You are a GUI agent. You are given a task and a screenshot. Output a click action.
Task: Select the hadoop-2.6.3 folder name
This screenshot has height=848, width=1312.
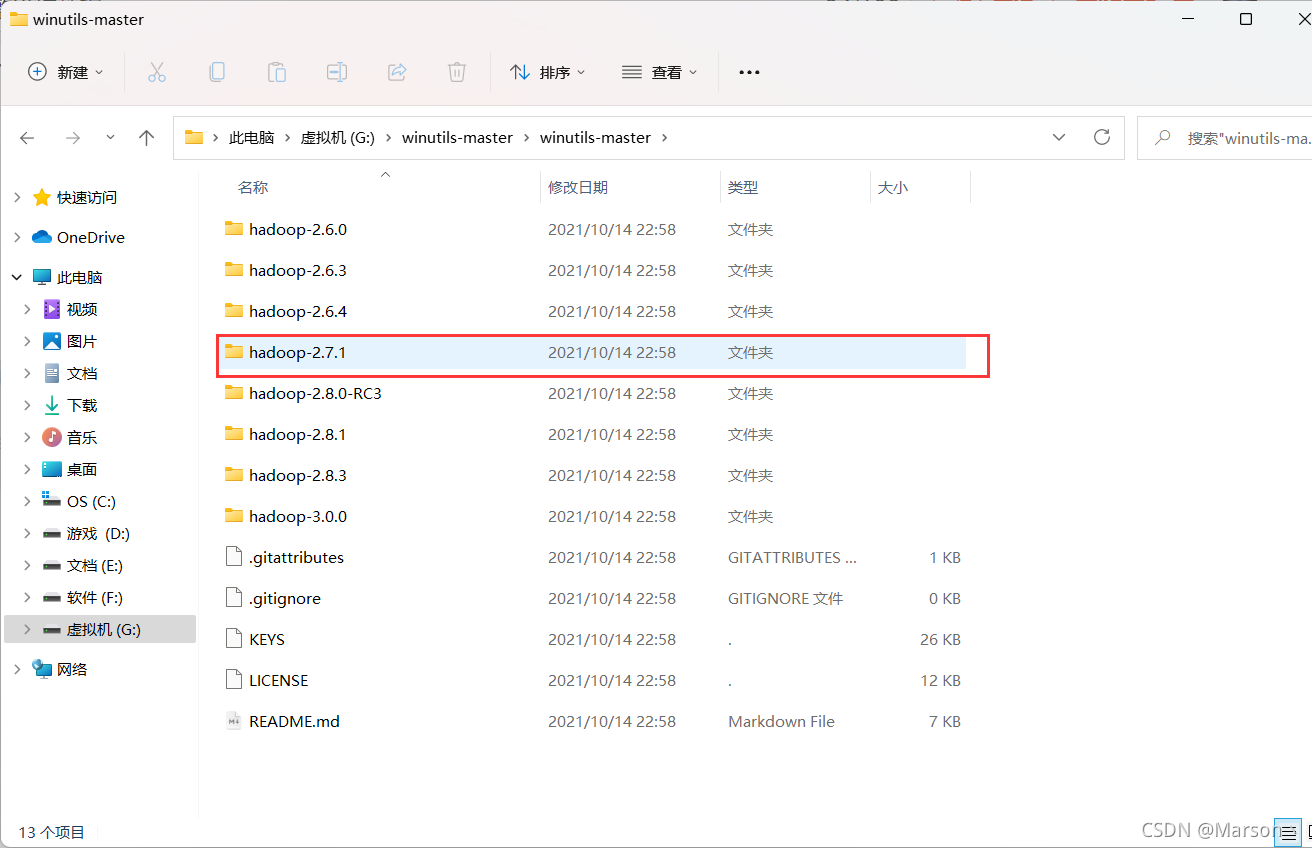[x=298, y=270]
